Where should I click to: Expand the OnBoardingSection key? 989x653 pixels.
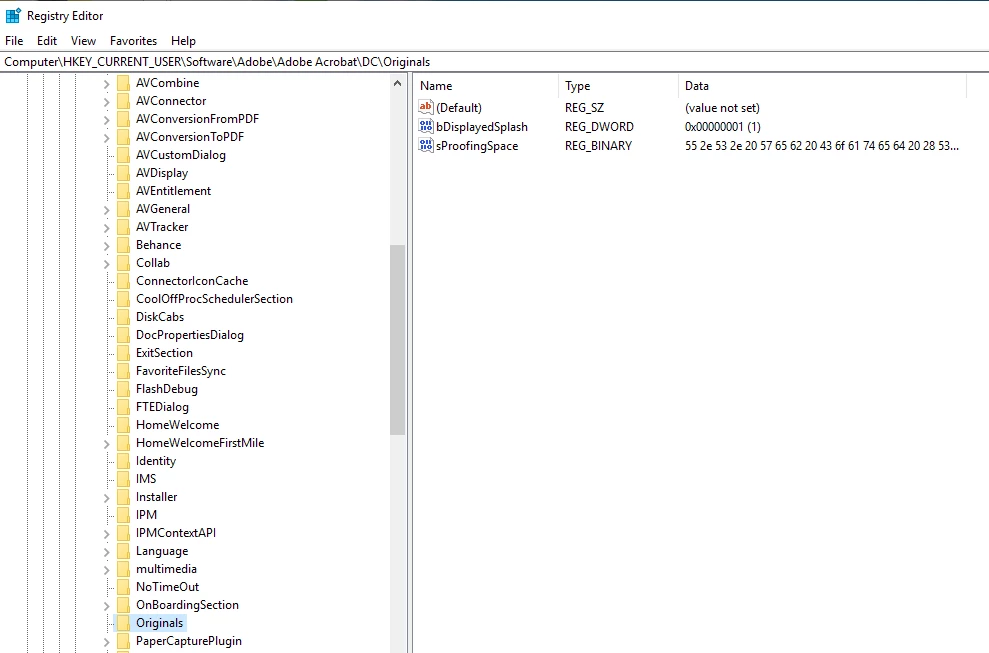click(106, 605)
